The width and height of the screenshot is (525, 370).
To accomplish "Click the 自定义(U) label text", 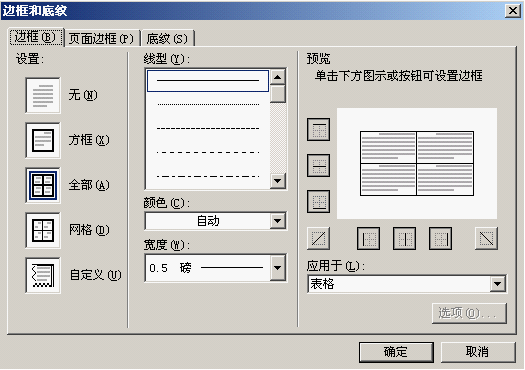I will [95, 275].
